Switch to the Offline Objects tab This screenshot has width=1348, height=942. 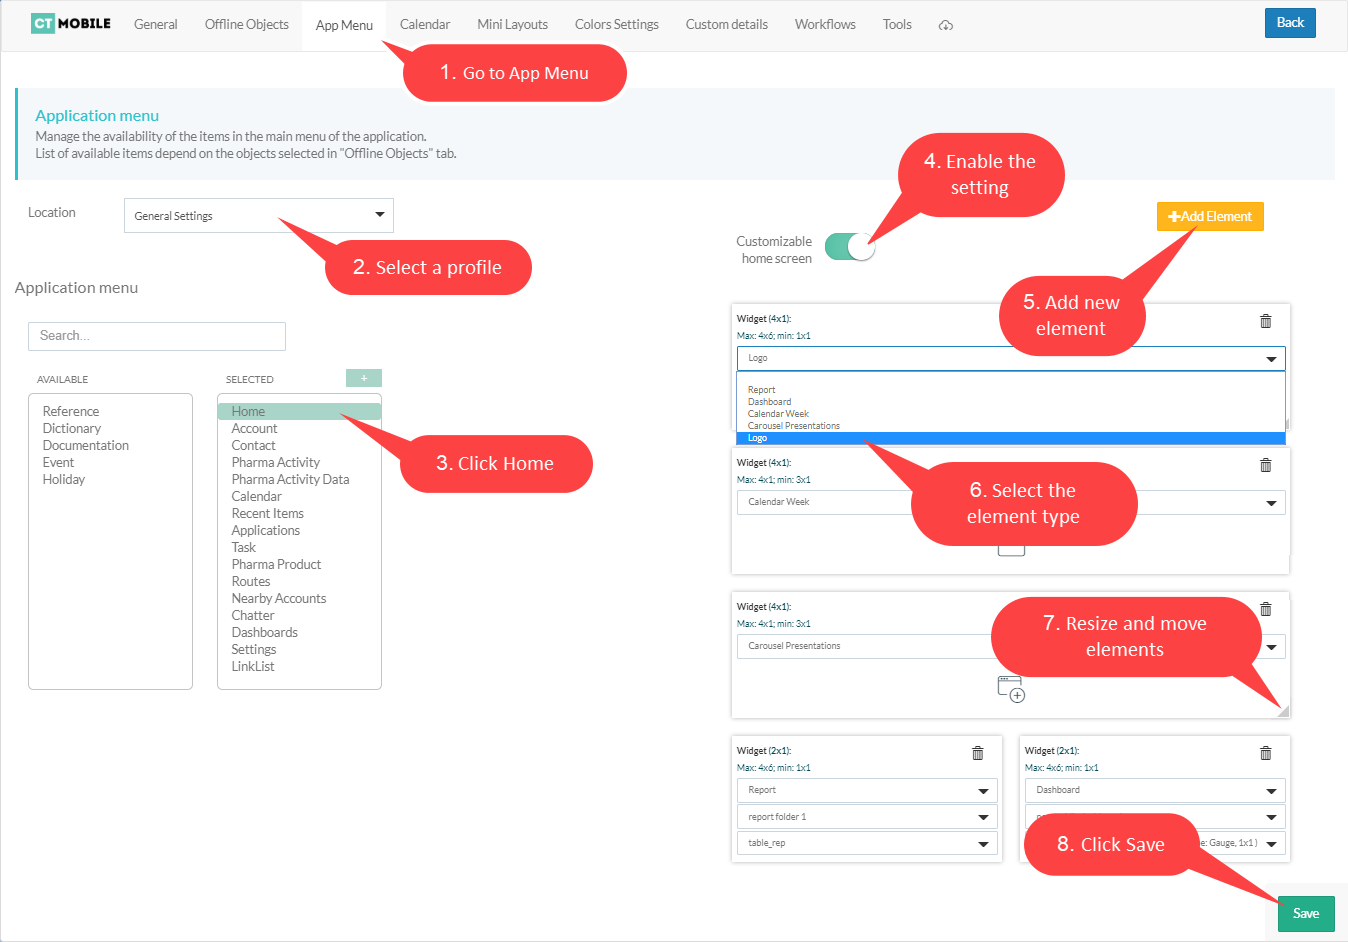246,24
